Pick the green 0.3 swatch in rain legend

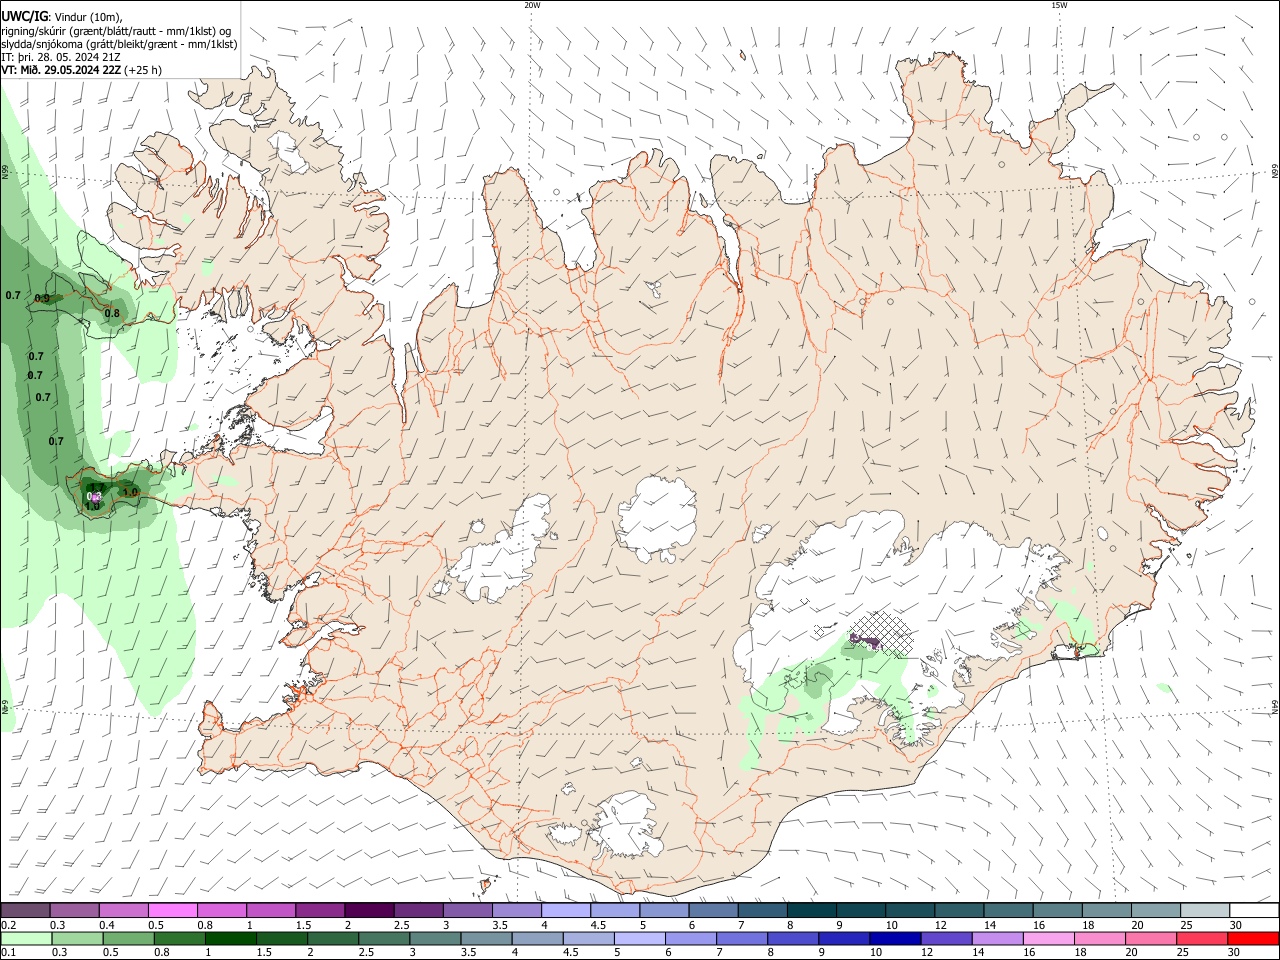[x=77, y=939]
